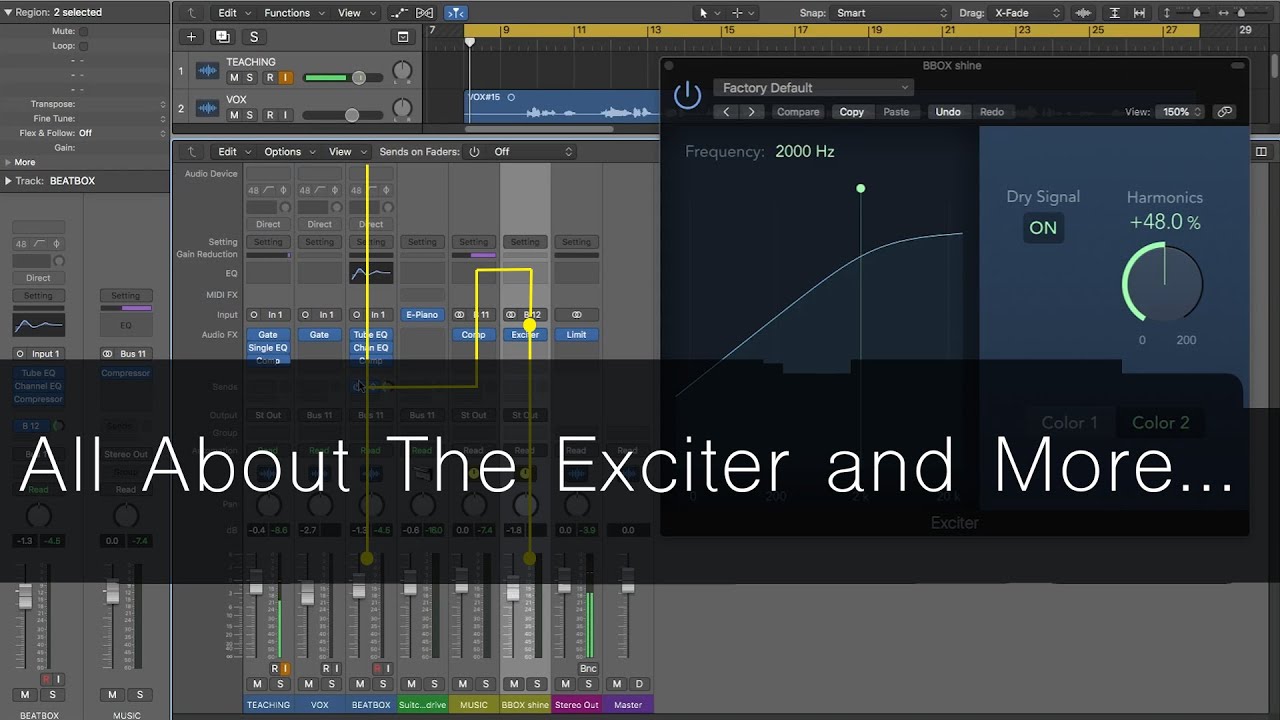Click the Sends on Faders power icon
The height and width of the screenshot is (720, 1280).
(x=474, y=152)
